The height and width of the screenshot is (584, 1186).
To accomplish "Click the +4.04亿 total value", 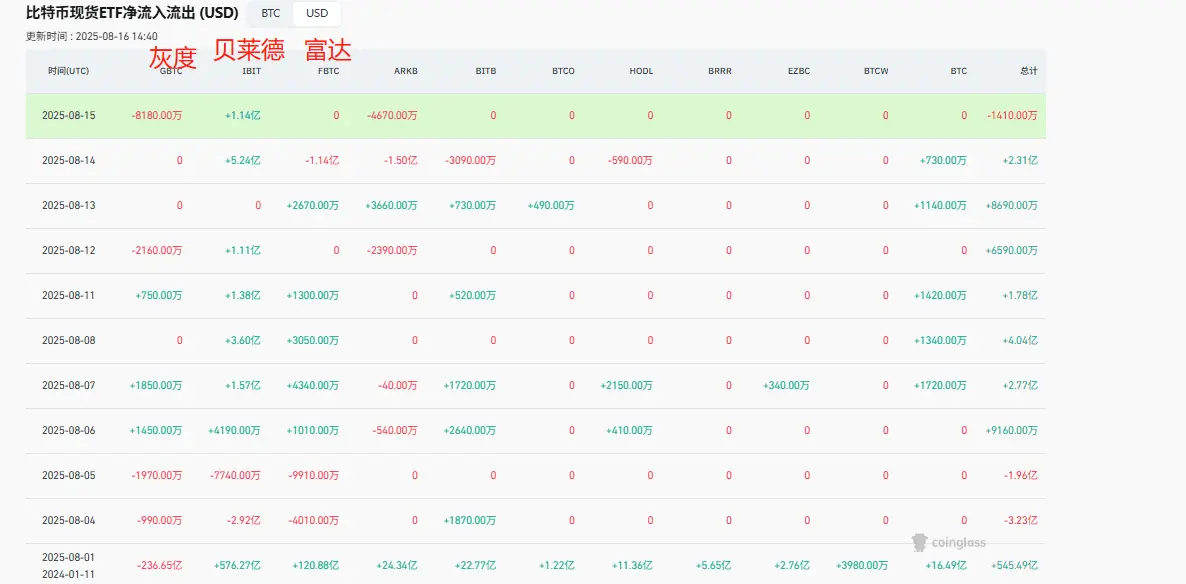I will pos(1020,340).
